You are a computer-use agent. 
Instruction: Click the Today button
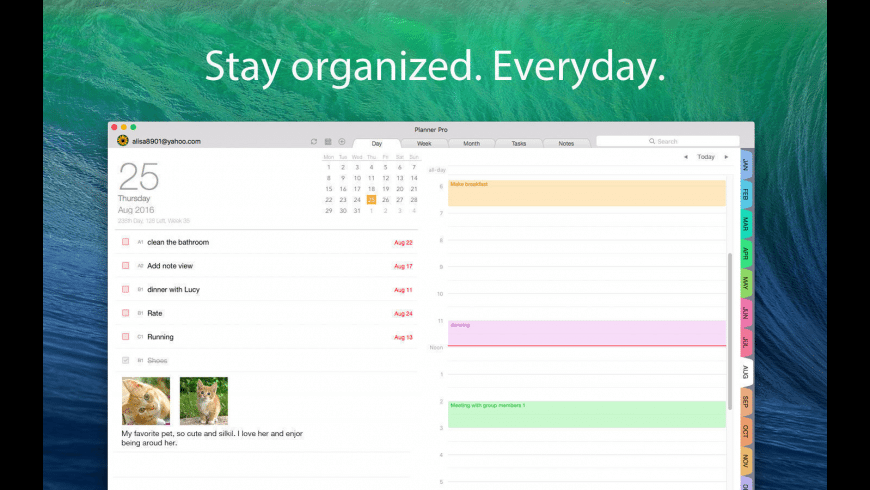(706, 157)
